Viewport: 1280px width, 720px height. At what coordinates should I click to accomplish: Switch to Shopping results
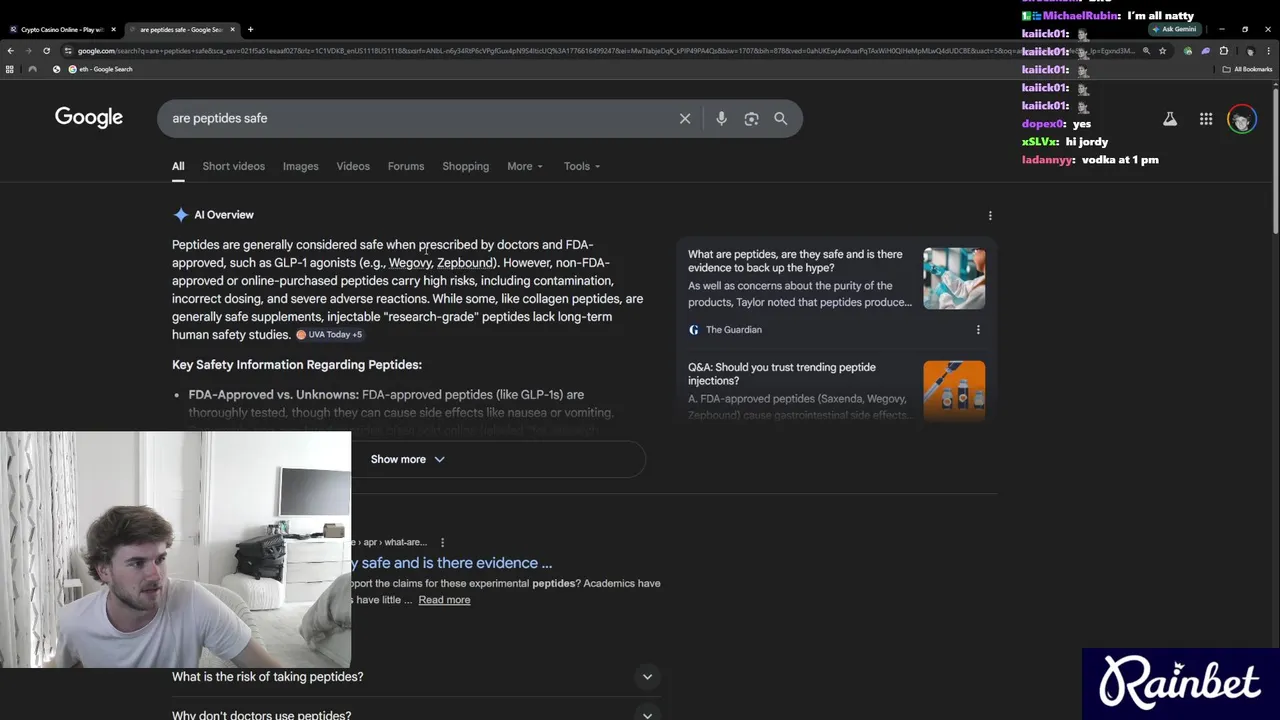[466, 166]
